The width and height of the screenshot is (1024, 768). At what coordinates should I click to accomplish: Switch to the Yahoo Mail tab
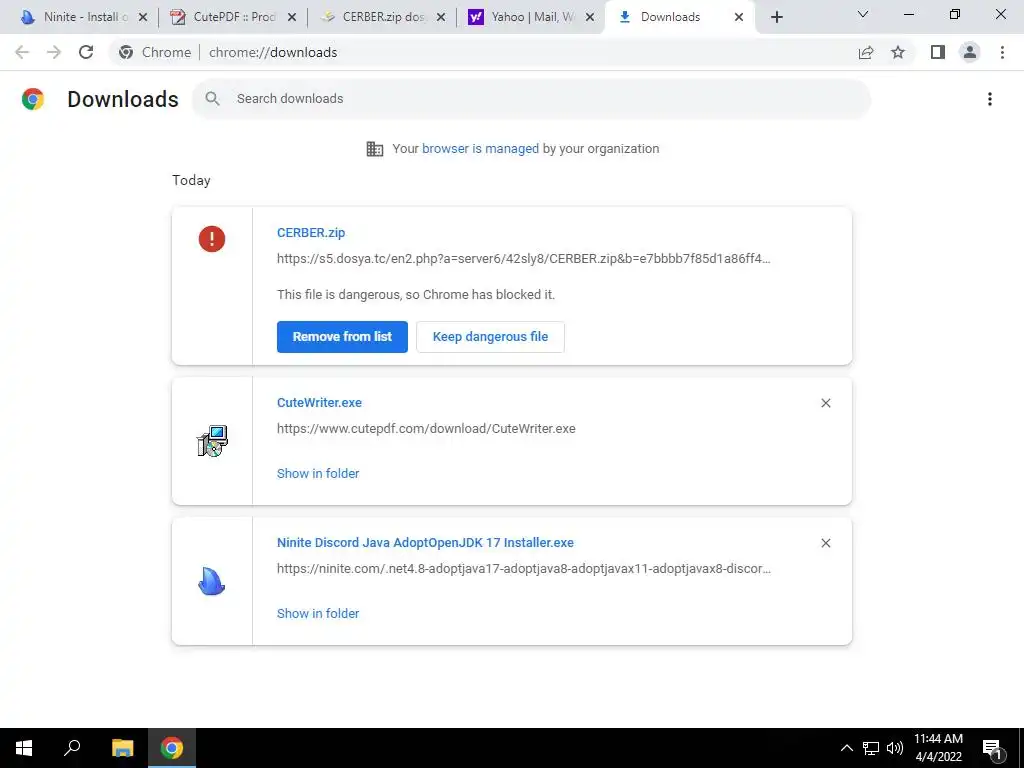532,17
